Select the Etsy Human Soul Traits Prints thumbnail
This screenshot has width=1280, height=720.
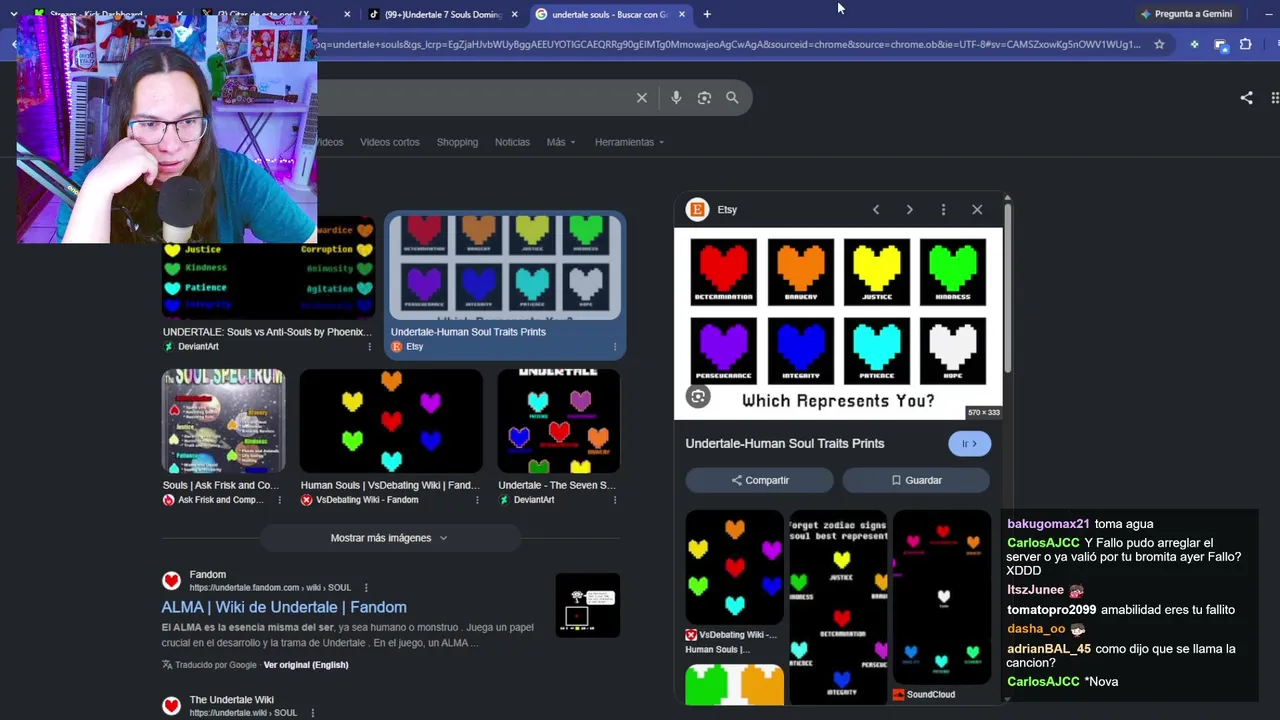[506, 268]
